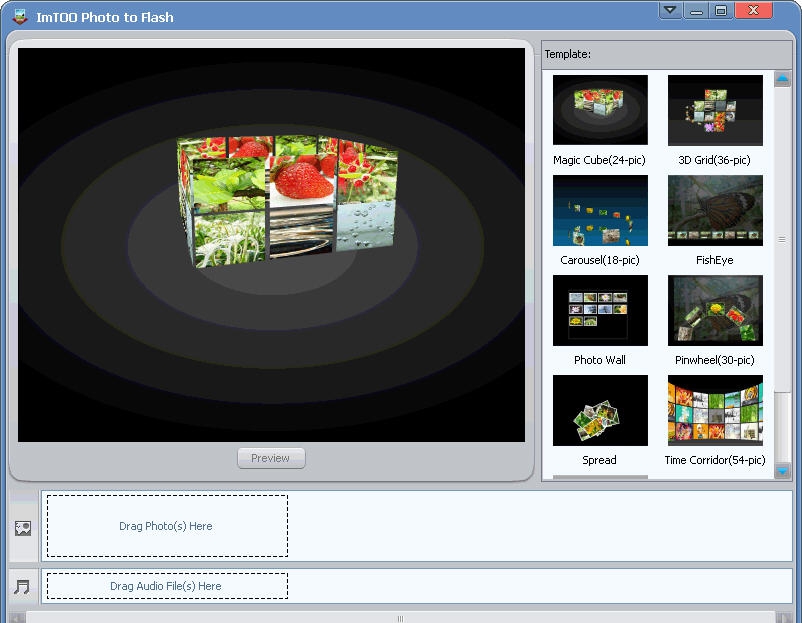802x623 pixels.
Task: Click the music note icon beside the audio track
Action: click(21, 586)
